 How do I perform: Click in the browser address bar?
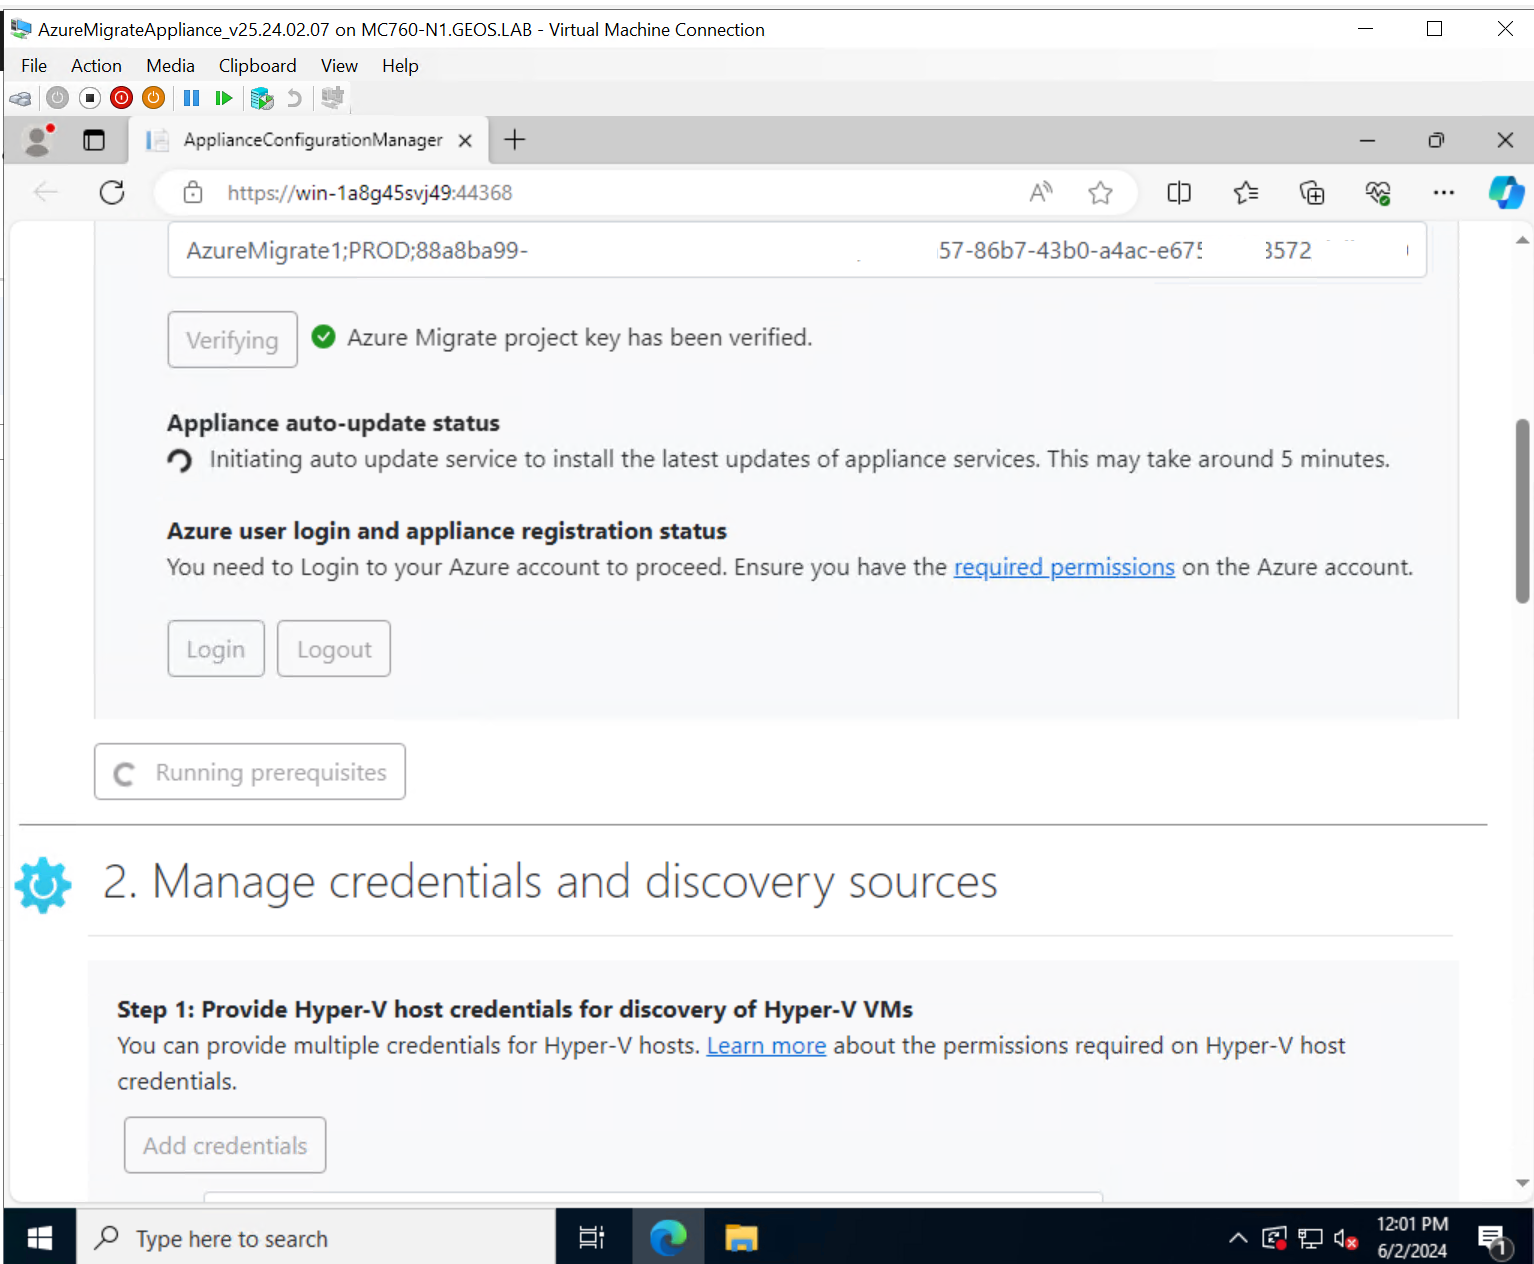pos(600,192)
